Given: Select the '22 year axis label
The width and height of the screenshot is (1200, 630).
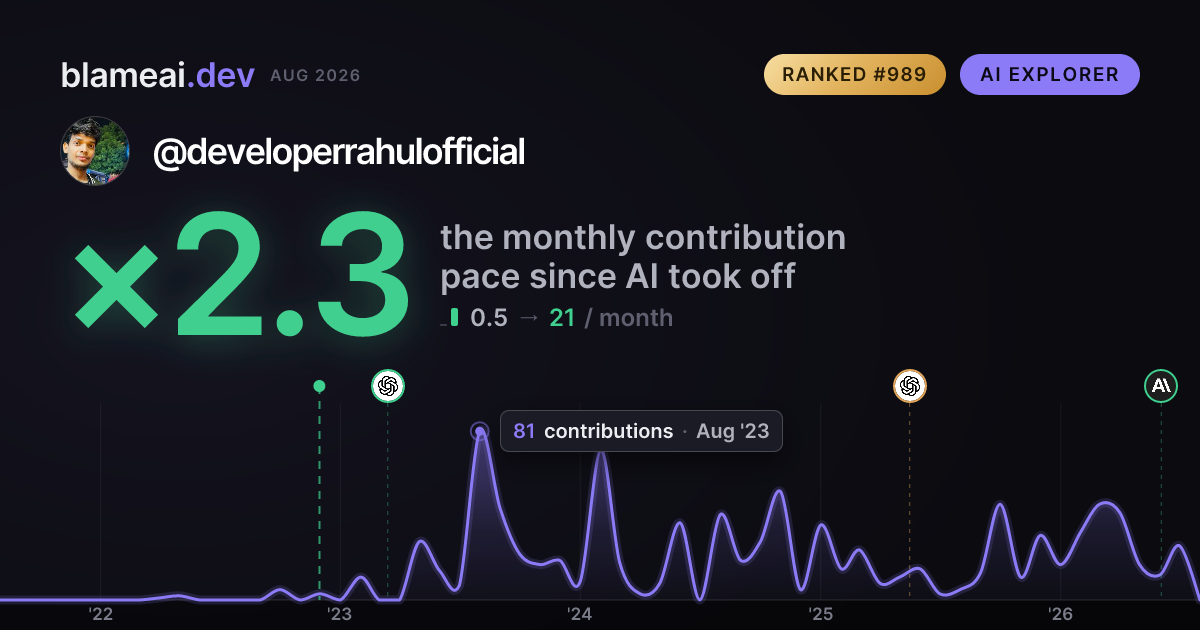Looking at the screenshot, I should (100, 614).
